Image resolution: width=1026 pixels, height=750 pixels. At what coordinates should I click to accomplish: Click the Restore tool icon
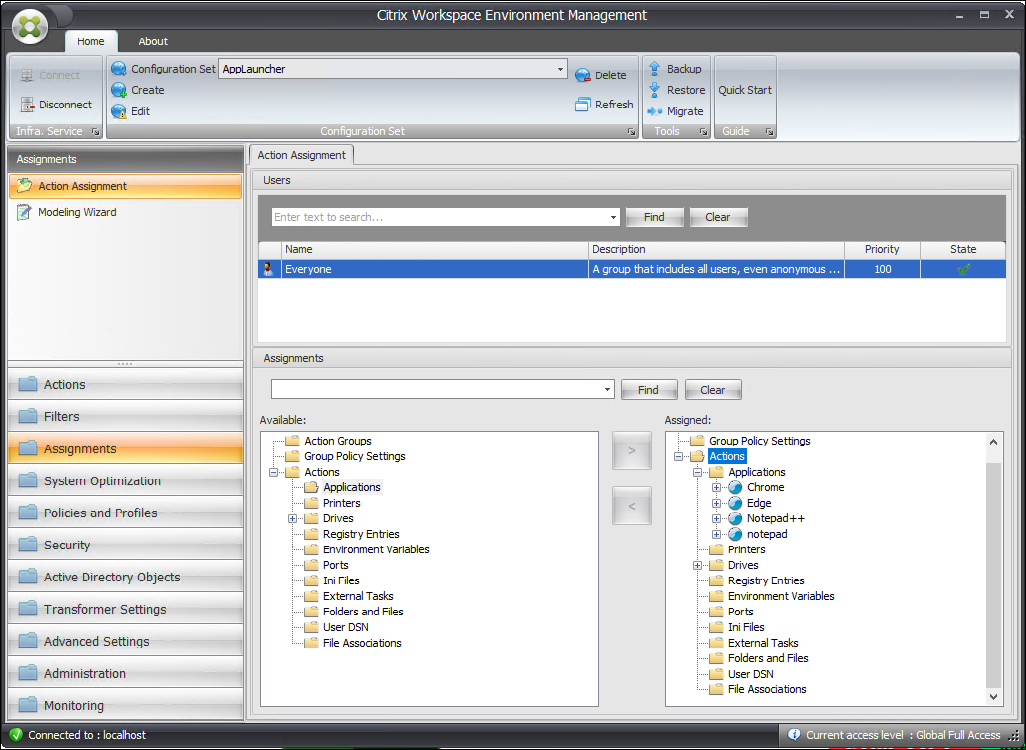point(656,90)
